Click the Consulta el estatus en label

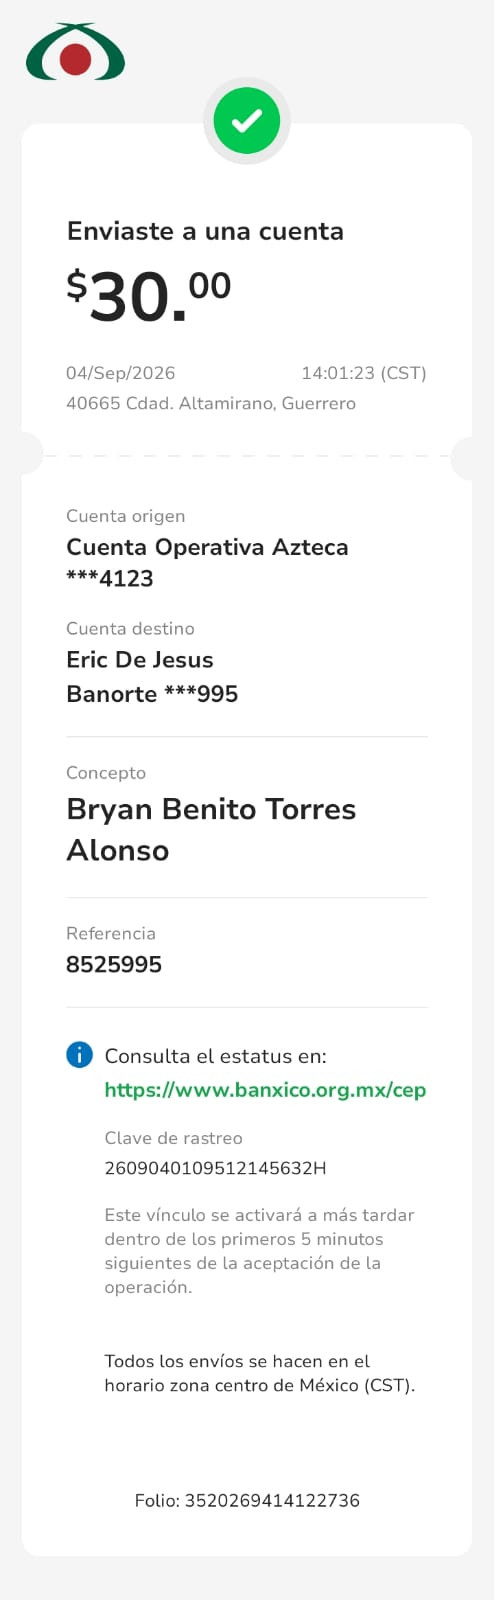215,1056
